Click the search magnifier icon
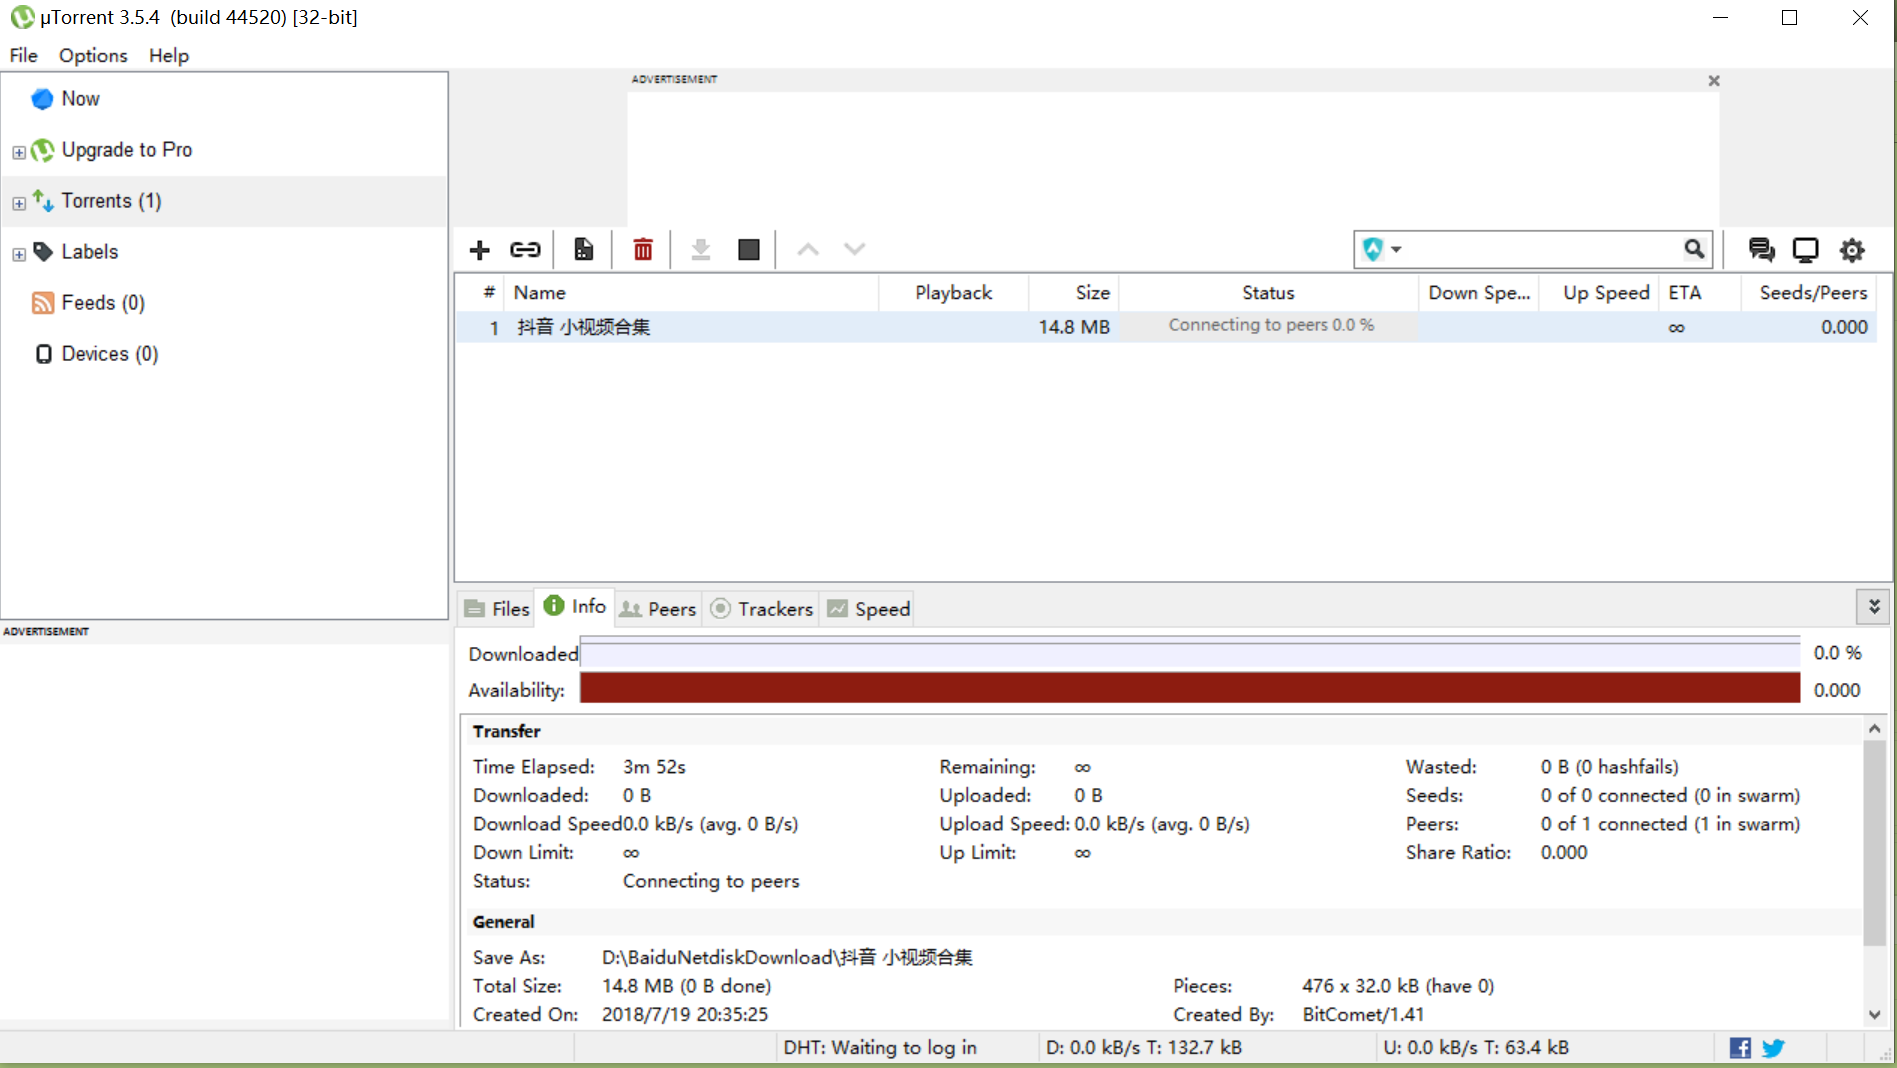Viewport: 1897px width, 1068px height. coord(1693,249)
